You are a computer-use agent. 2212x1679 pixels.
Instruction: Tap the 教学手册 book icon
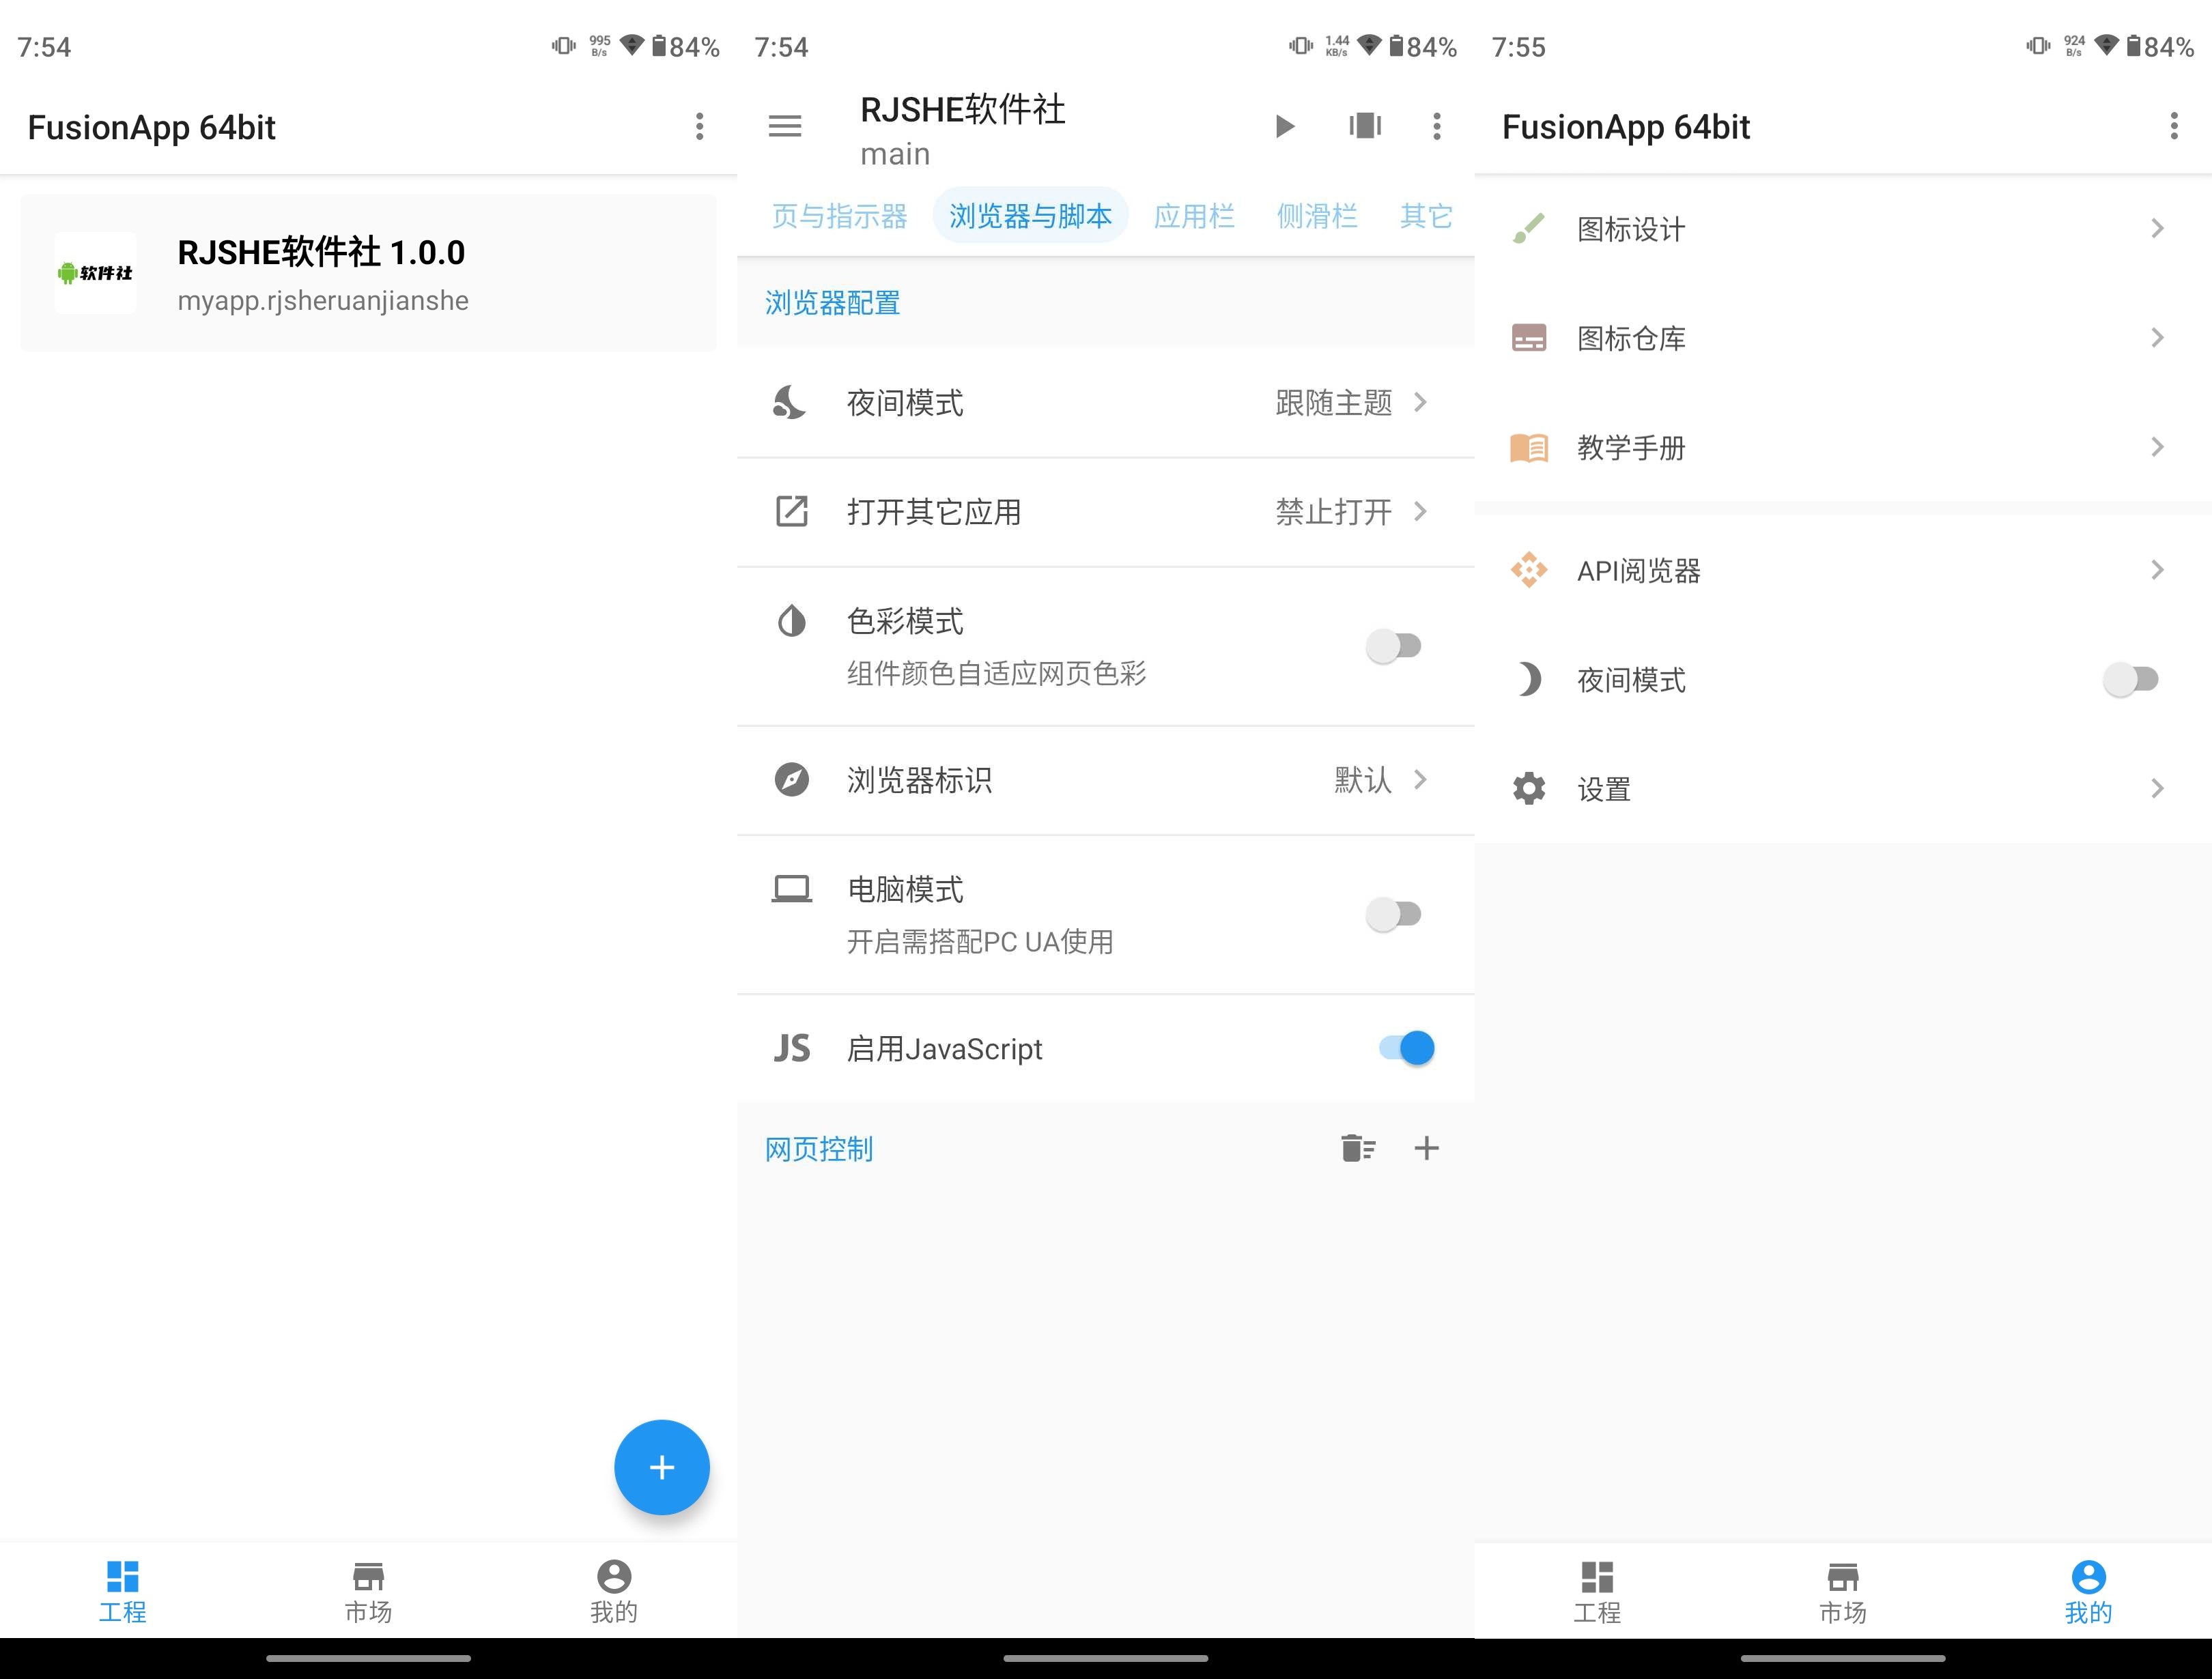tap(1528, 447)
